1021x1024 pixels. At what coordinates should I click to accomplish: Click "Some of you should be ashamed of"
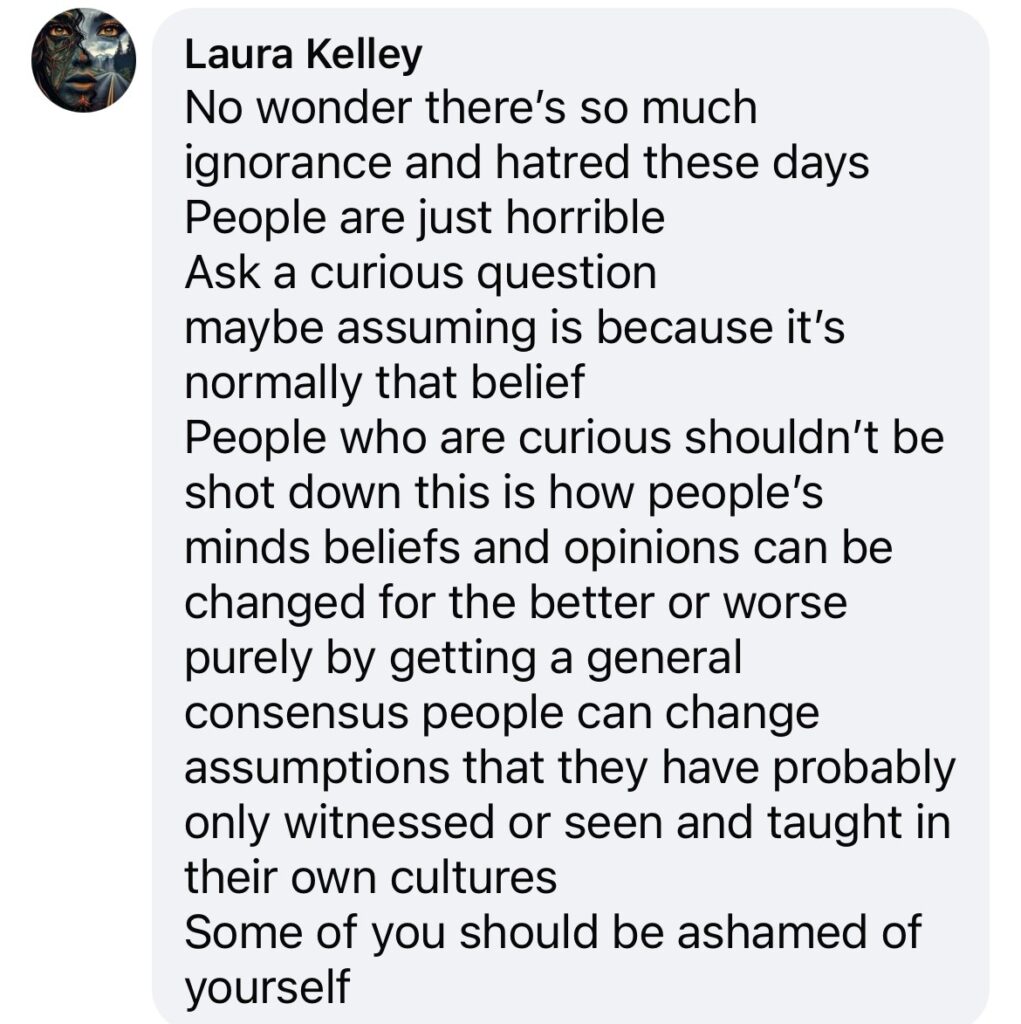(552, 933)
